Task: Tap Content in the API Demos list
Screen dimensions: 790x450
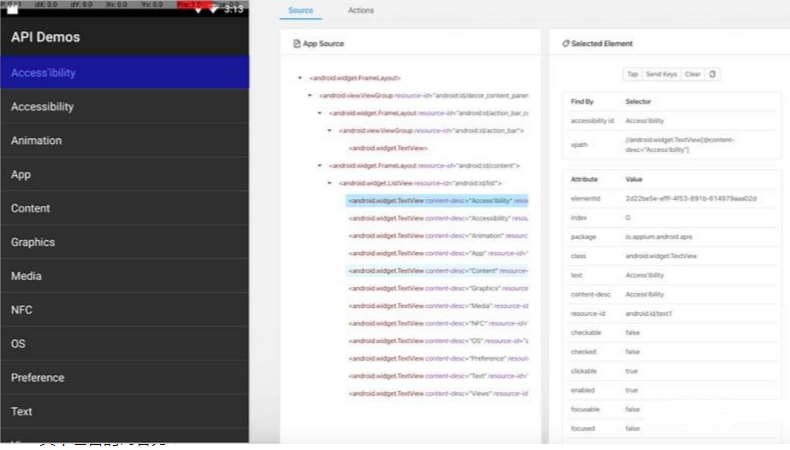Action: click(x=124, y=208)
